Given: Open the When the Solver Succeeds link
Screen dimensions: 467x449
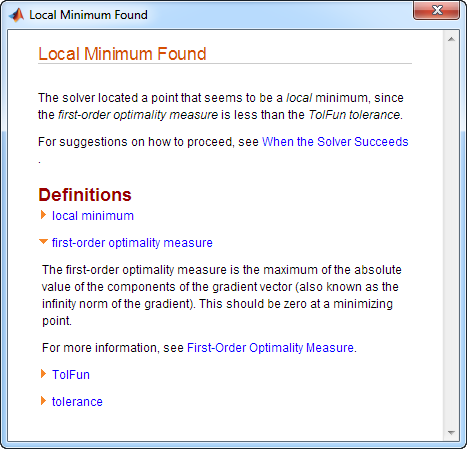Looking at the screenshot, I should click(335, 142).
